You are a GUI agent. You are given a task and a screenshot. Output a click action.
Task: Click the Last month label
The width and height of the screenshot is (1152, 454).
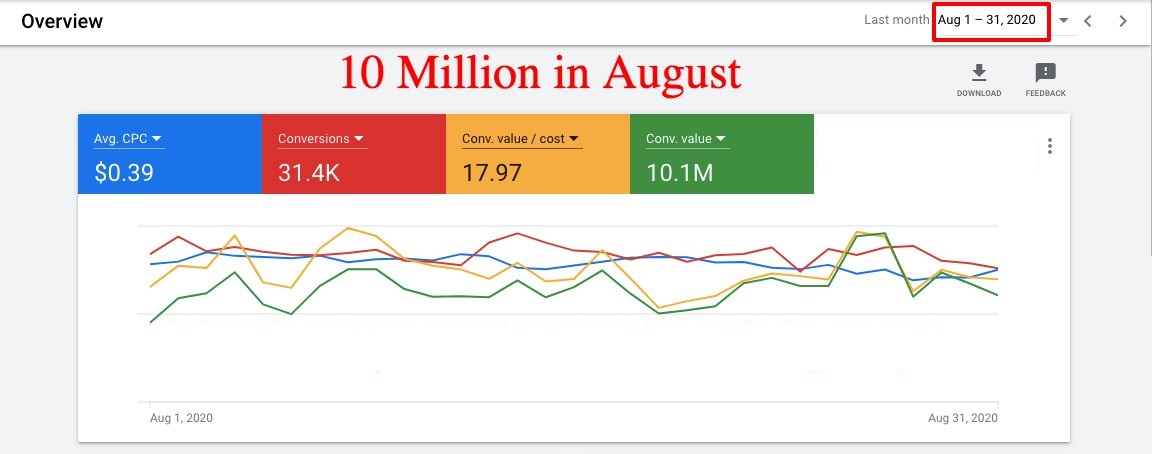(896, 20)
